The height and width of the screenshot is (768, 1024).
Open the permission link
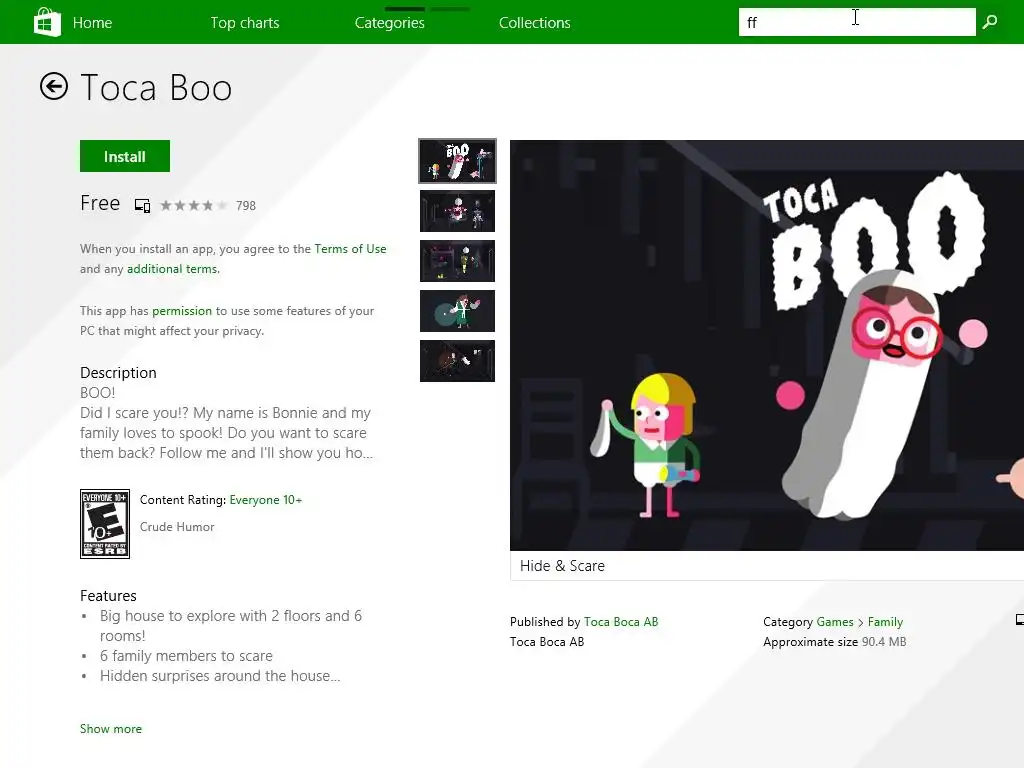(x=182, y=312)
